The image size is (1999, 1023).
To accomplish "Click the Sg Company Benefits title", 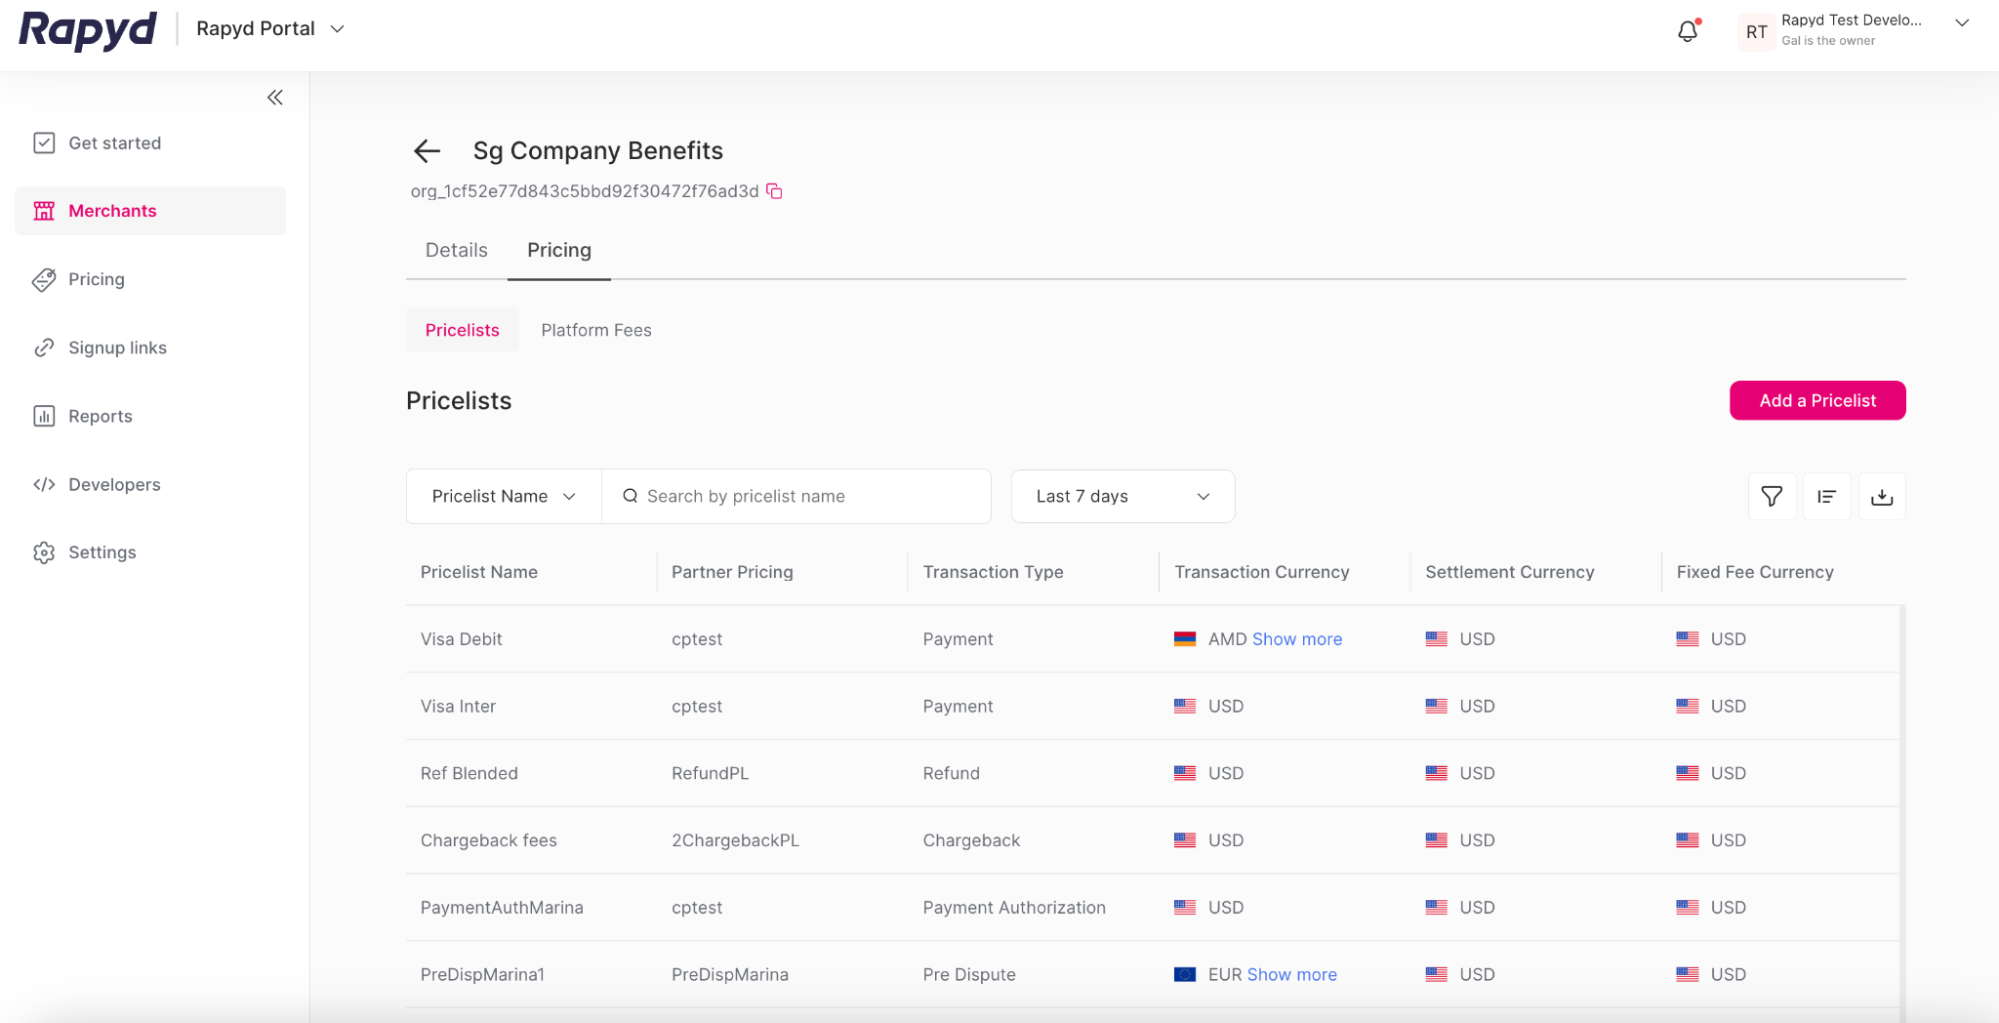I will [598, 151].
